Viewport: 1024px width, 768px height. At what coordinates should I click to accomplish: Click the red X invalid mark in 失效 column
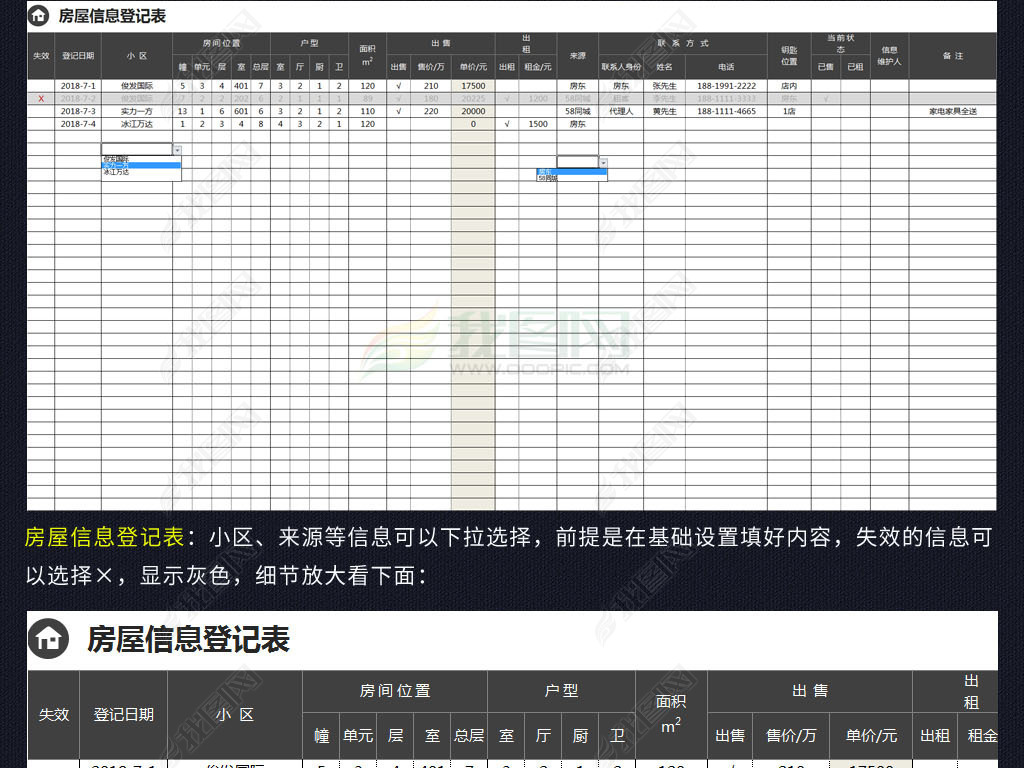point(41,99)
